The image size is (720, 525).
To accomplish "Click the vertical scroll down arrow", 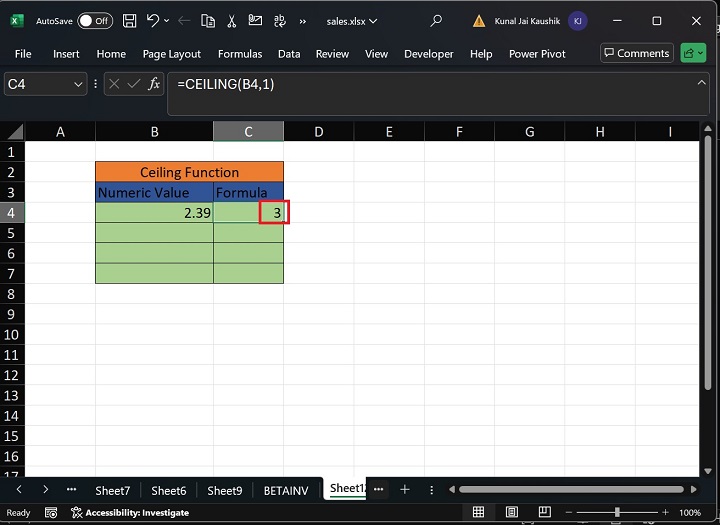I will [708, 470].
